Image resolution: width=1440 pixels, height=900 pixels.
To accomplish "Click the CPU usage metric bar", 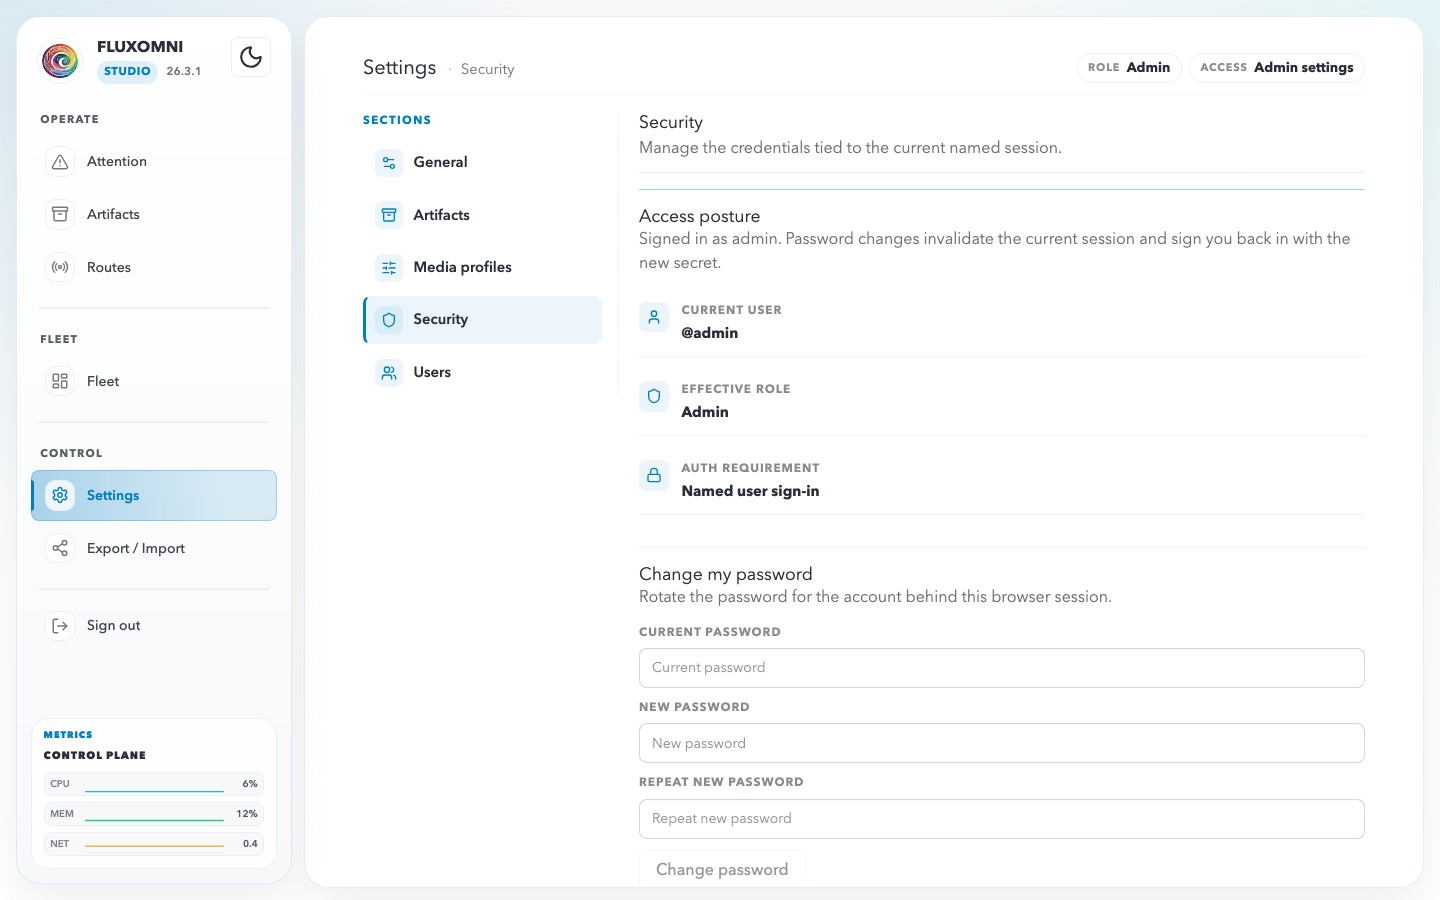I will click(x=154, y=784).
